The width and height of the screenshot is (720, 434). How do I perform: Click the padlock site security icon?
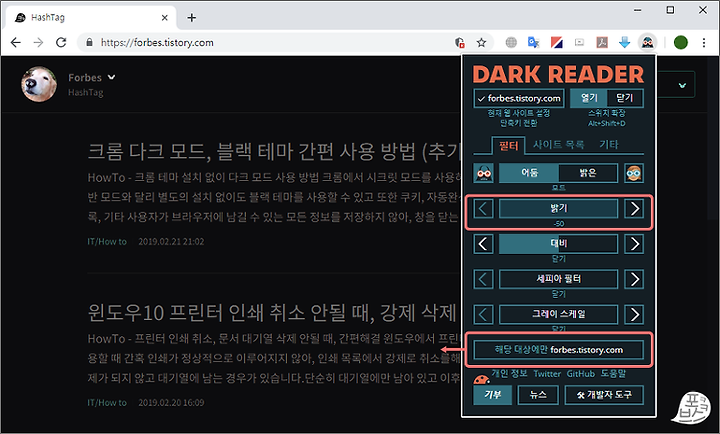point(90,43)
